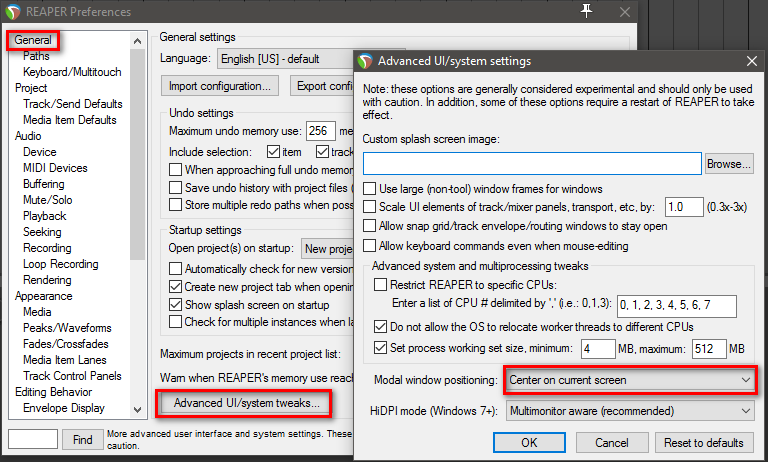Open Peaks/Waveforms settings page

[x=67, y=328]
